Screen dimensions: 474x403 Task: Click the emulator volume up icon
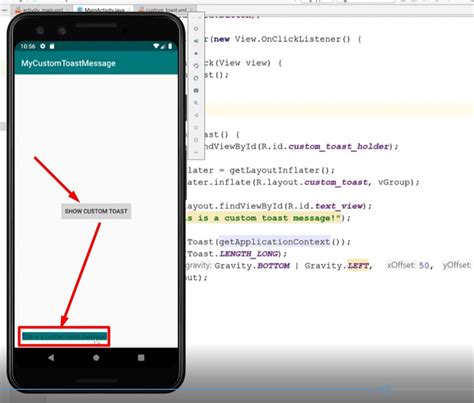196,41
